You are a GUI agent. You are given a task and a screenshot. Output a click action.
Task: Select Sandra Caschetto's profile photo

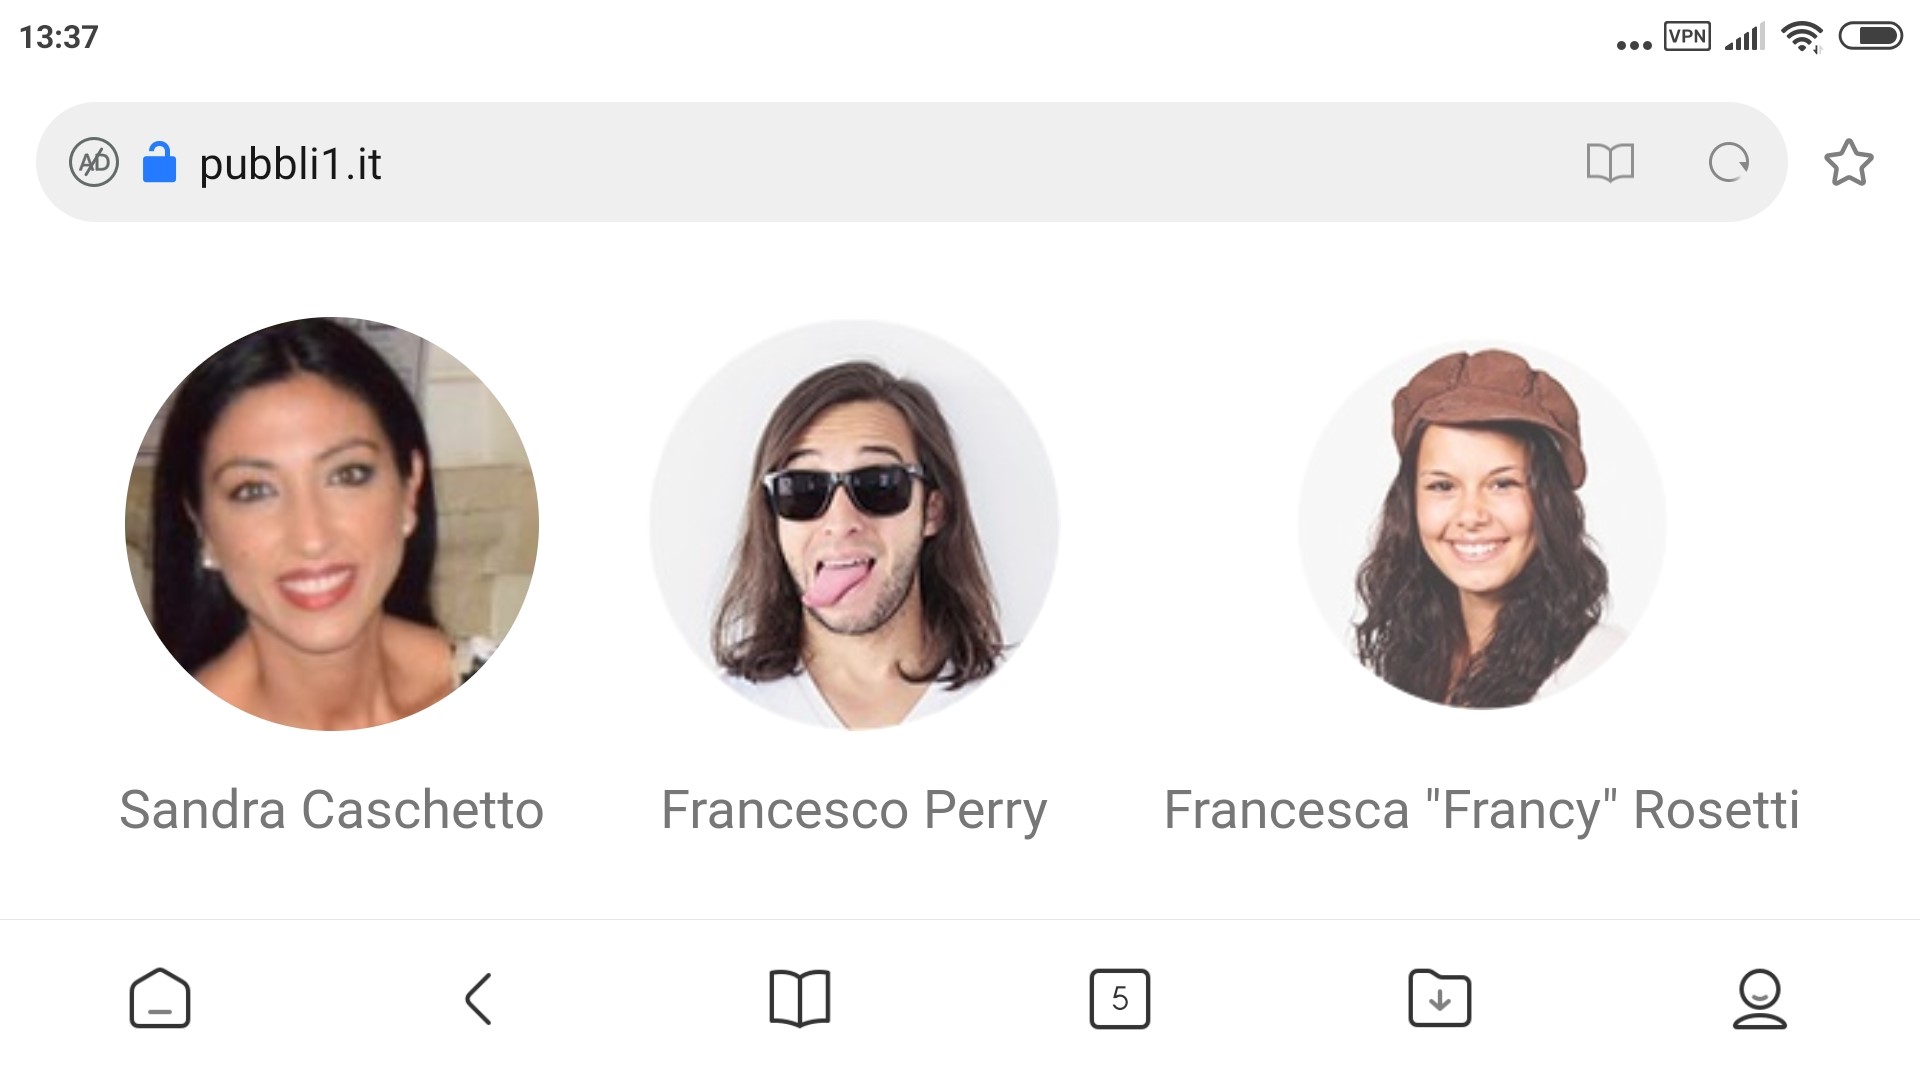(332, 524)
